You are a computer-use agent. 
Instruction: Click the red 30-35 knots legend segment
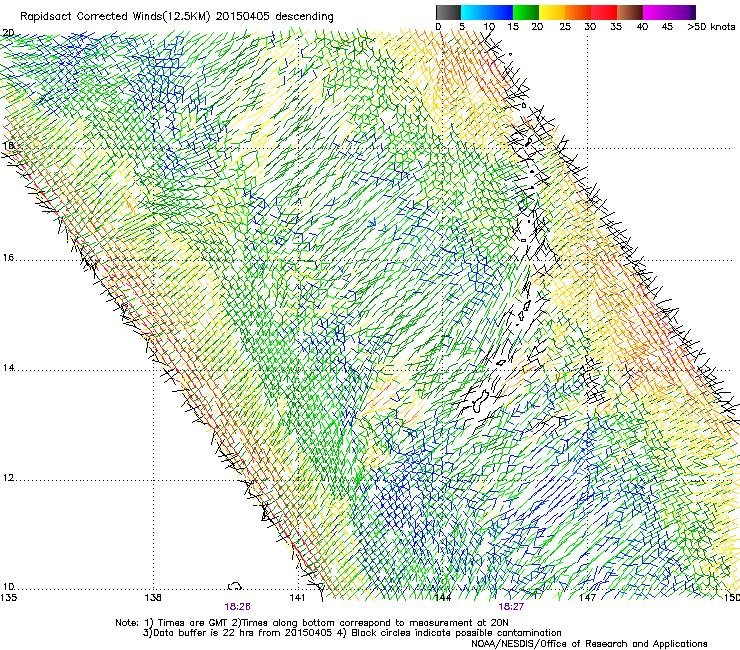[x=604, y=12]
